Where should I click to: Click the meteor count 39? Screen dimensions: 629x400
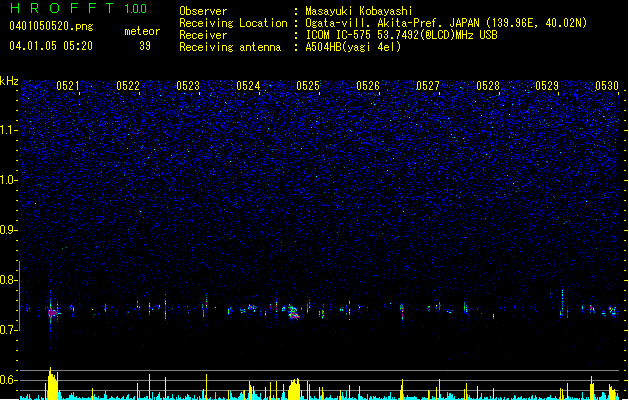tap(145, 46)
